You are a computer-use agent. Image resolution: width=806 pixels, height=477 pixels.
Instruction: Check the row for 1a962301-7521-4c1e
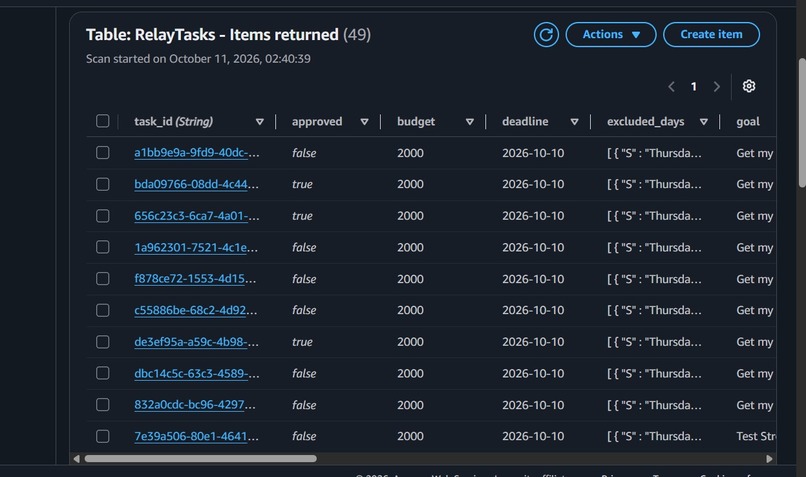[x=103, y=247]
